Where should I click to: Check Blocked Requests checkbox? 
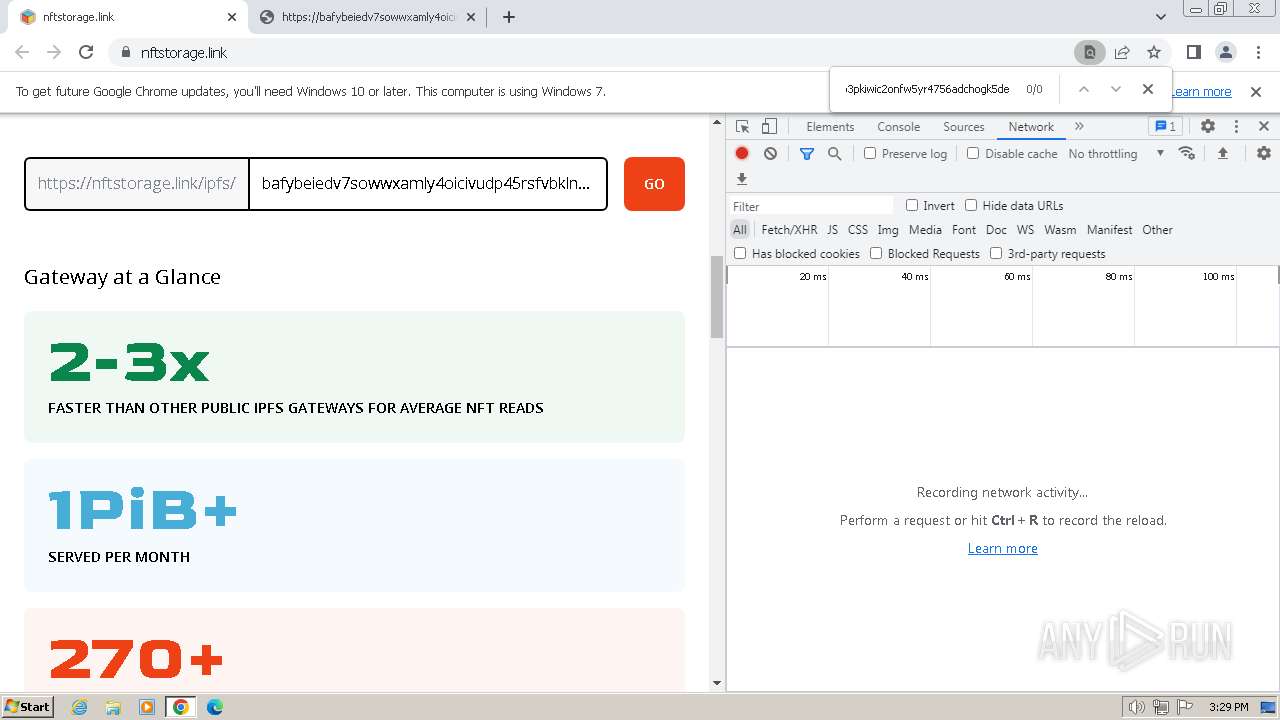coord(876,253)
